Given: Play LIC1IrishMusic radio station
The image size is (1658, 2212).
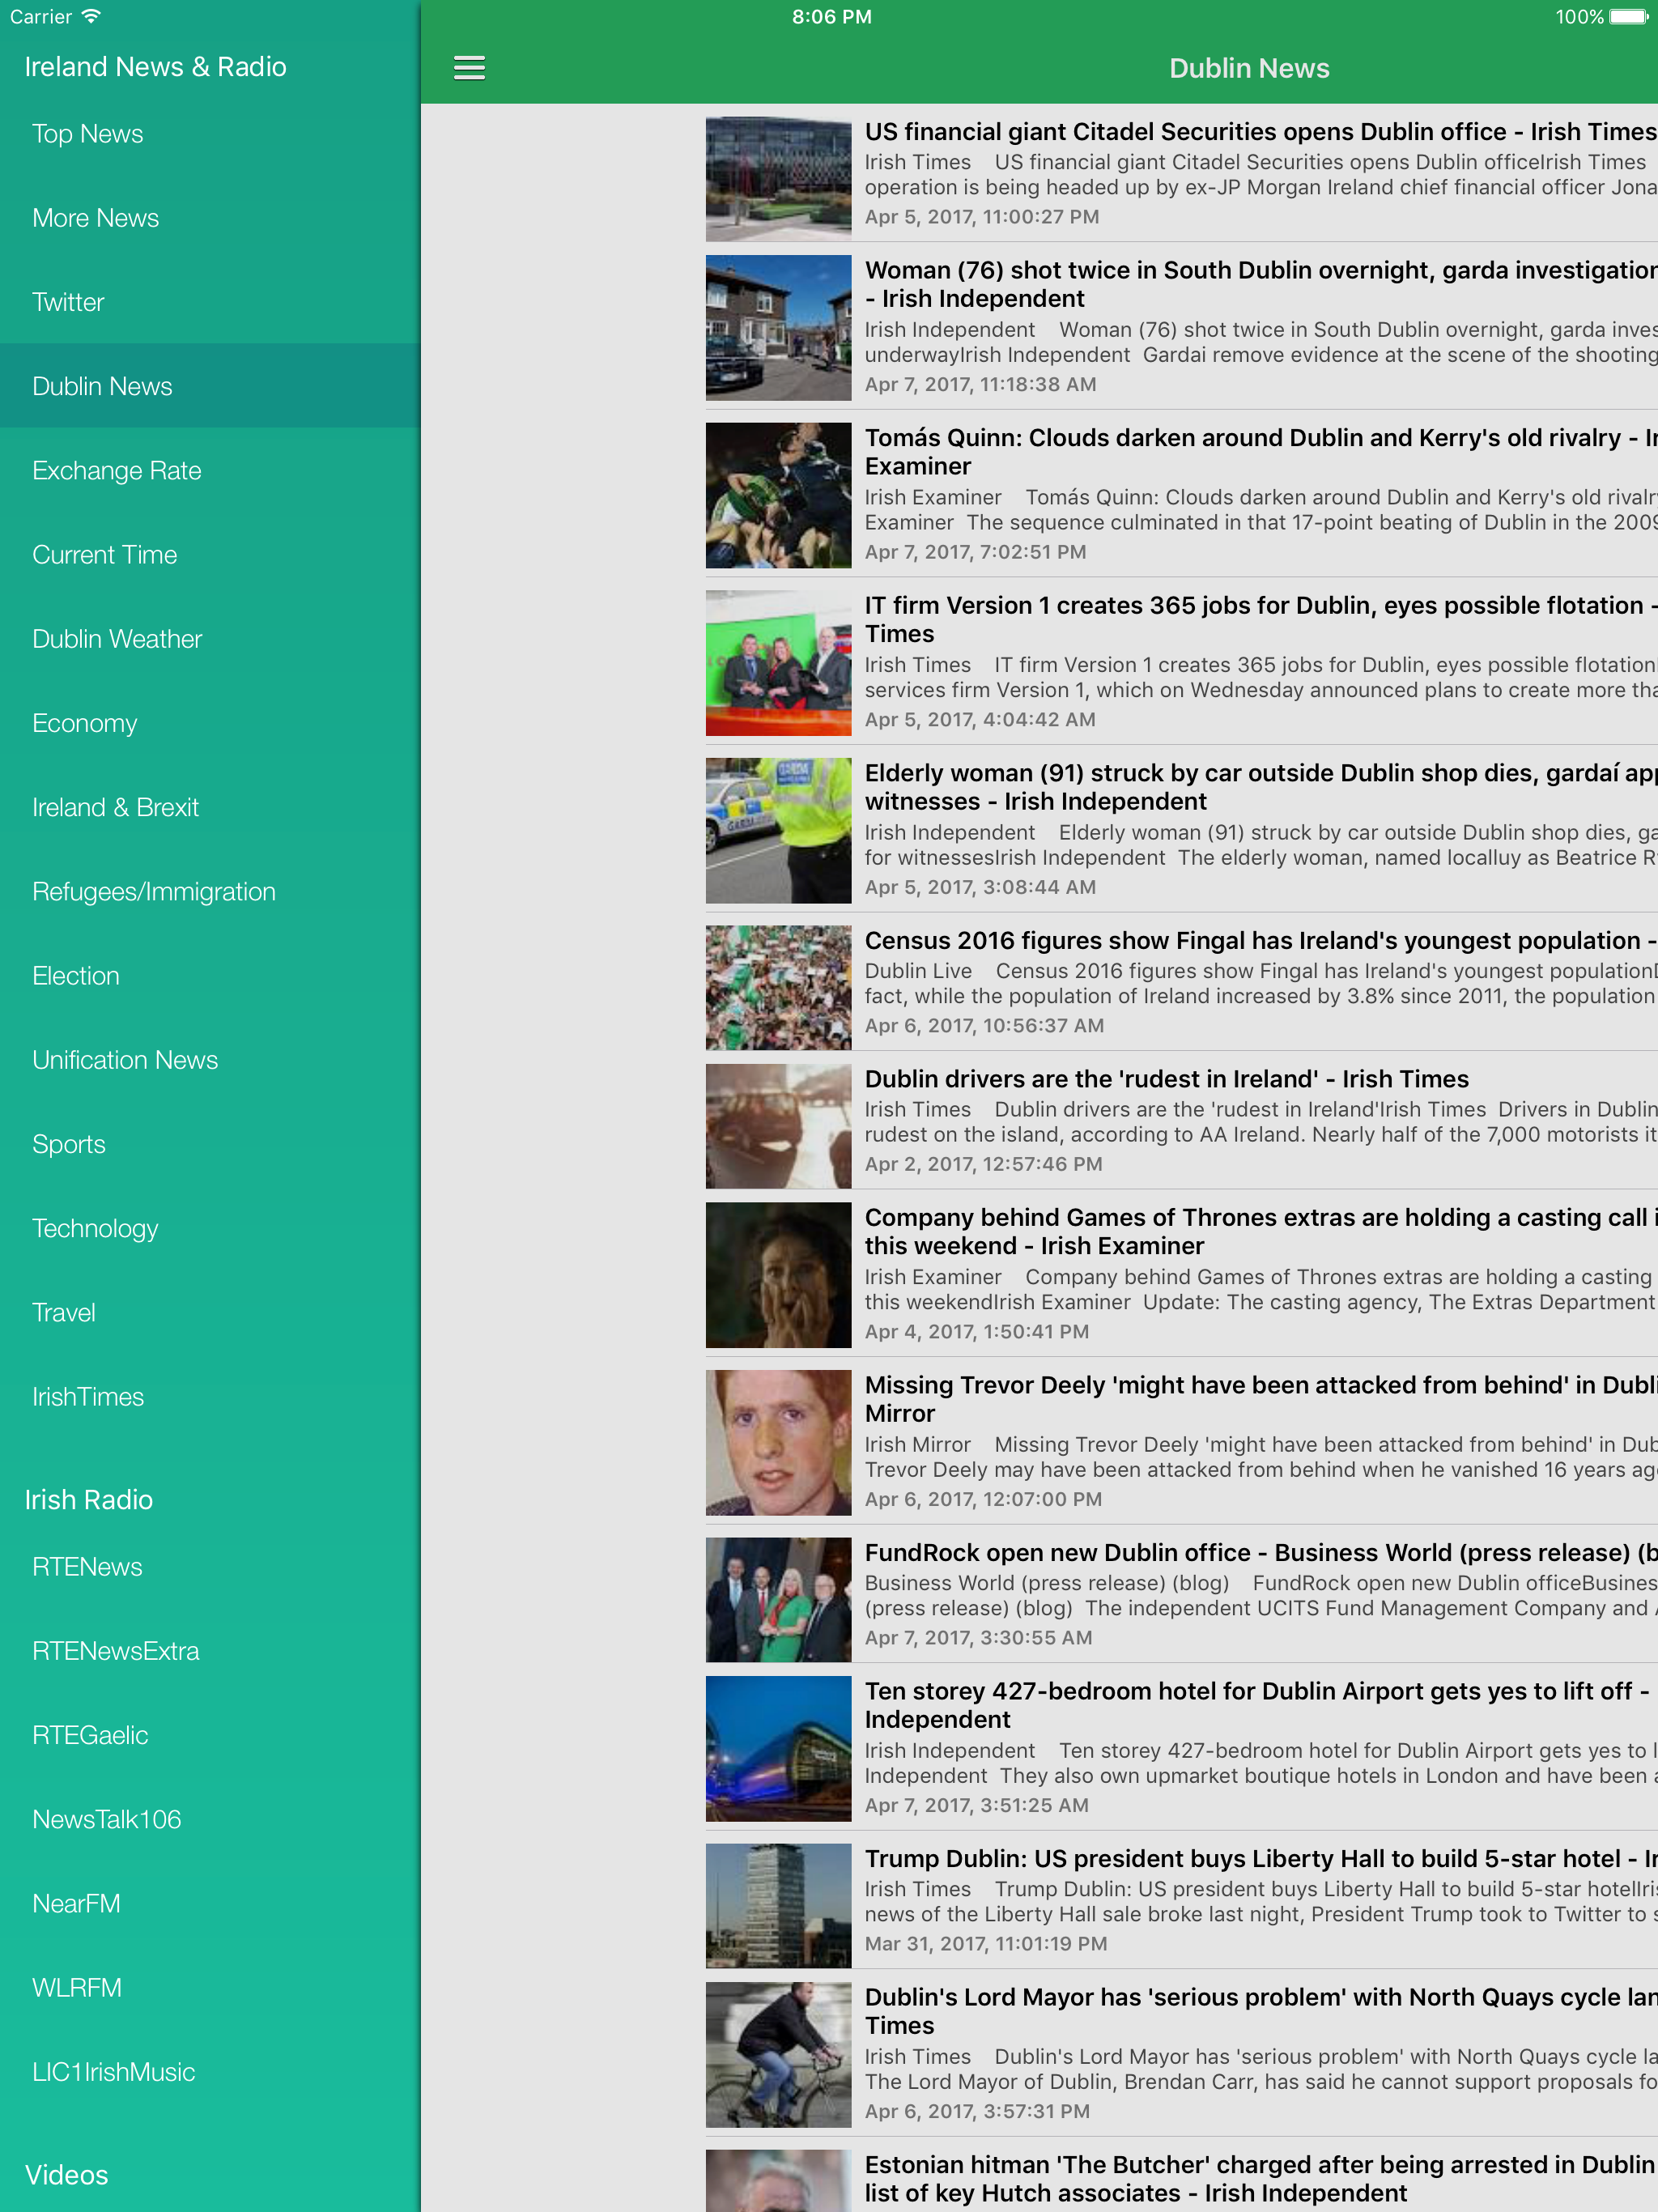Looking at the screenshot, I should pos(210,2072).
